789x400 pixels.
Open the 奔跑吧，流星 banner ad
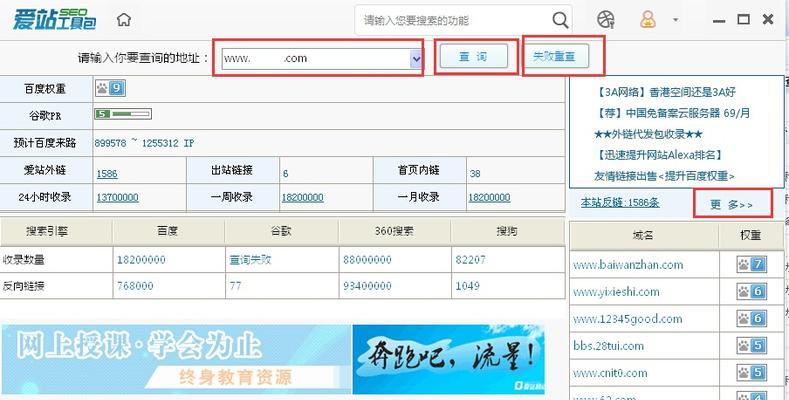(x=448, y=359)
